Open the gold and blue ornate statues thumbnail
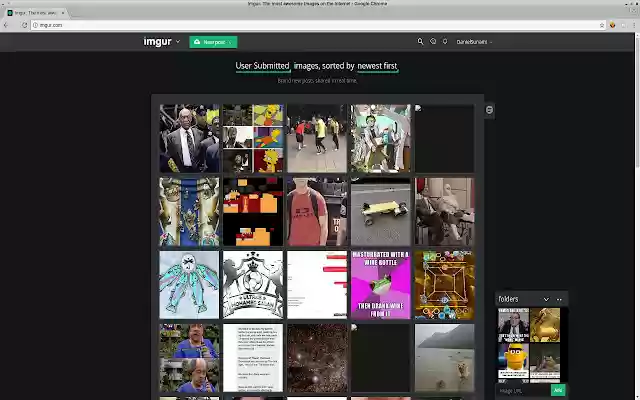Viewport: 640px width, 400px height. point(189,211)
